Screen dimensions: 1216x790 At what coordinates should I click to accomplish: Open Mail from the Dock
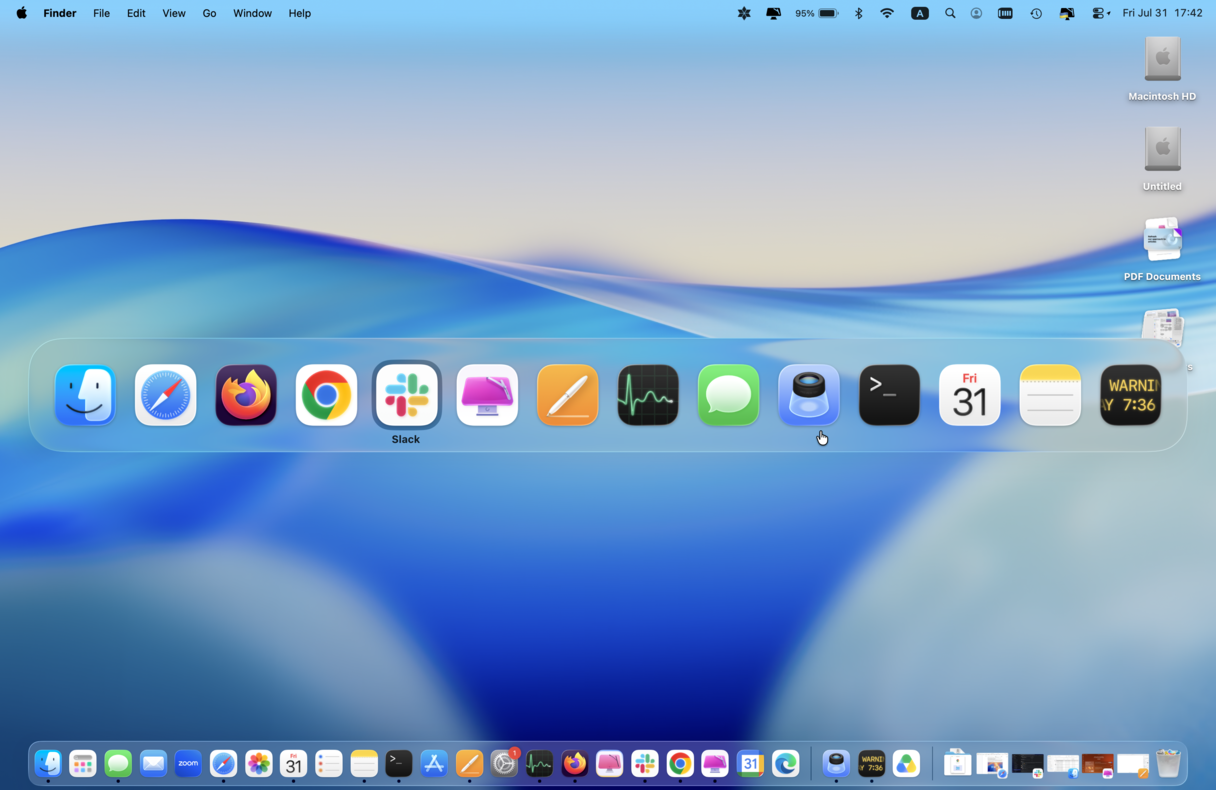coord(153,764)
